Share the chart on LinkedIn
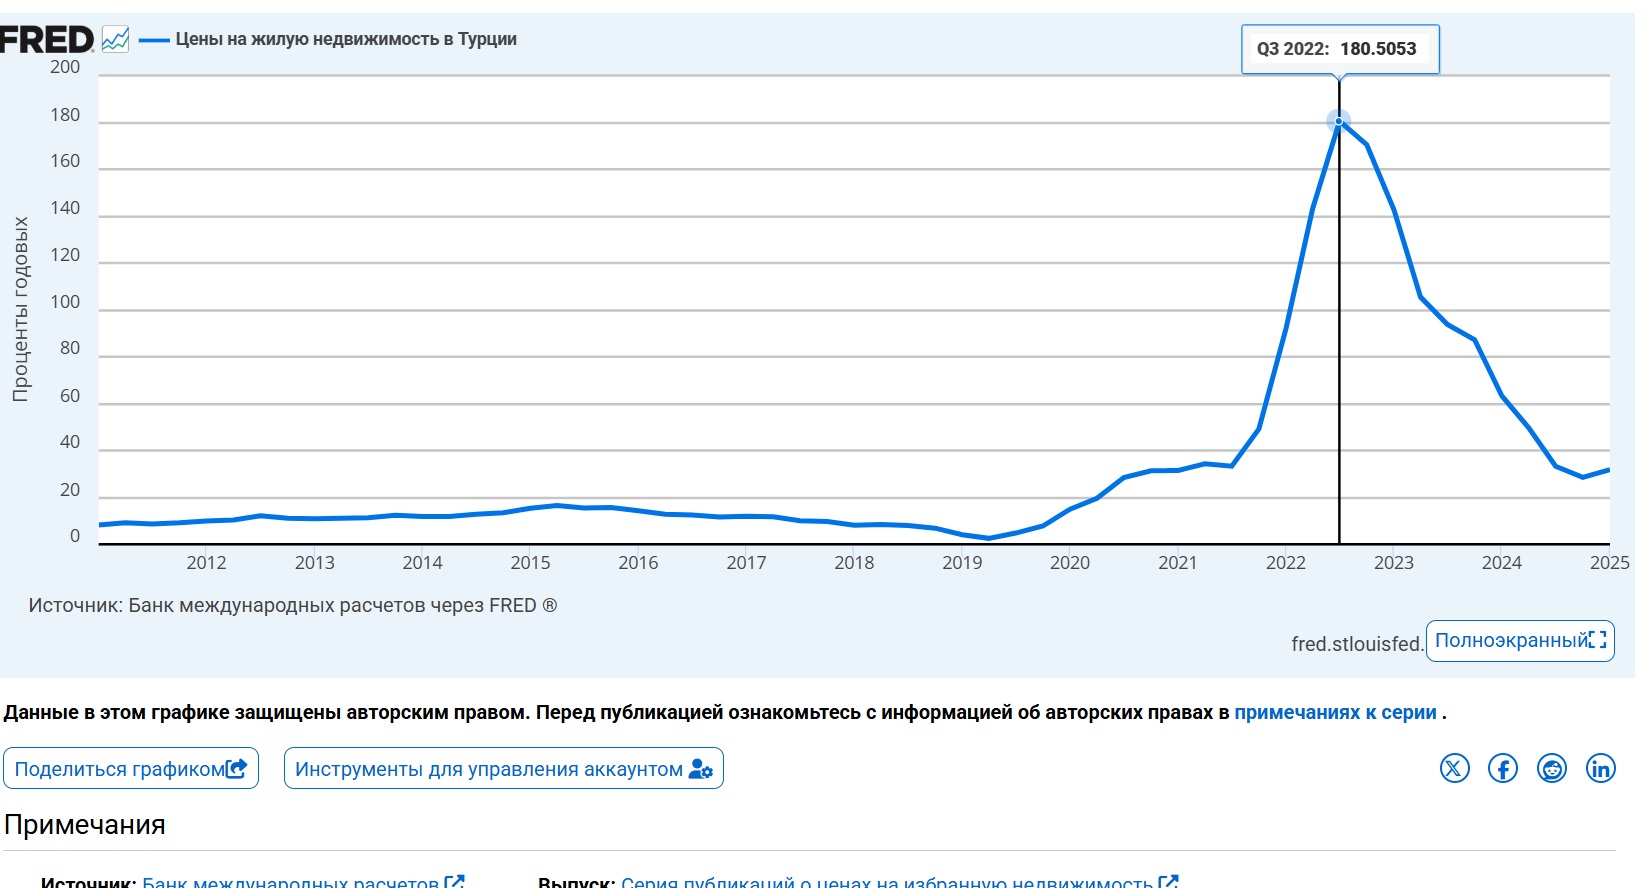This screenshot has height=888, width=1648. click(1600, 768)
